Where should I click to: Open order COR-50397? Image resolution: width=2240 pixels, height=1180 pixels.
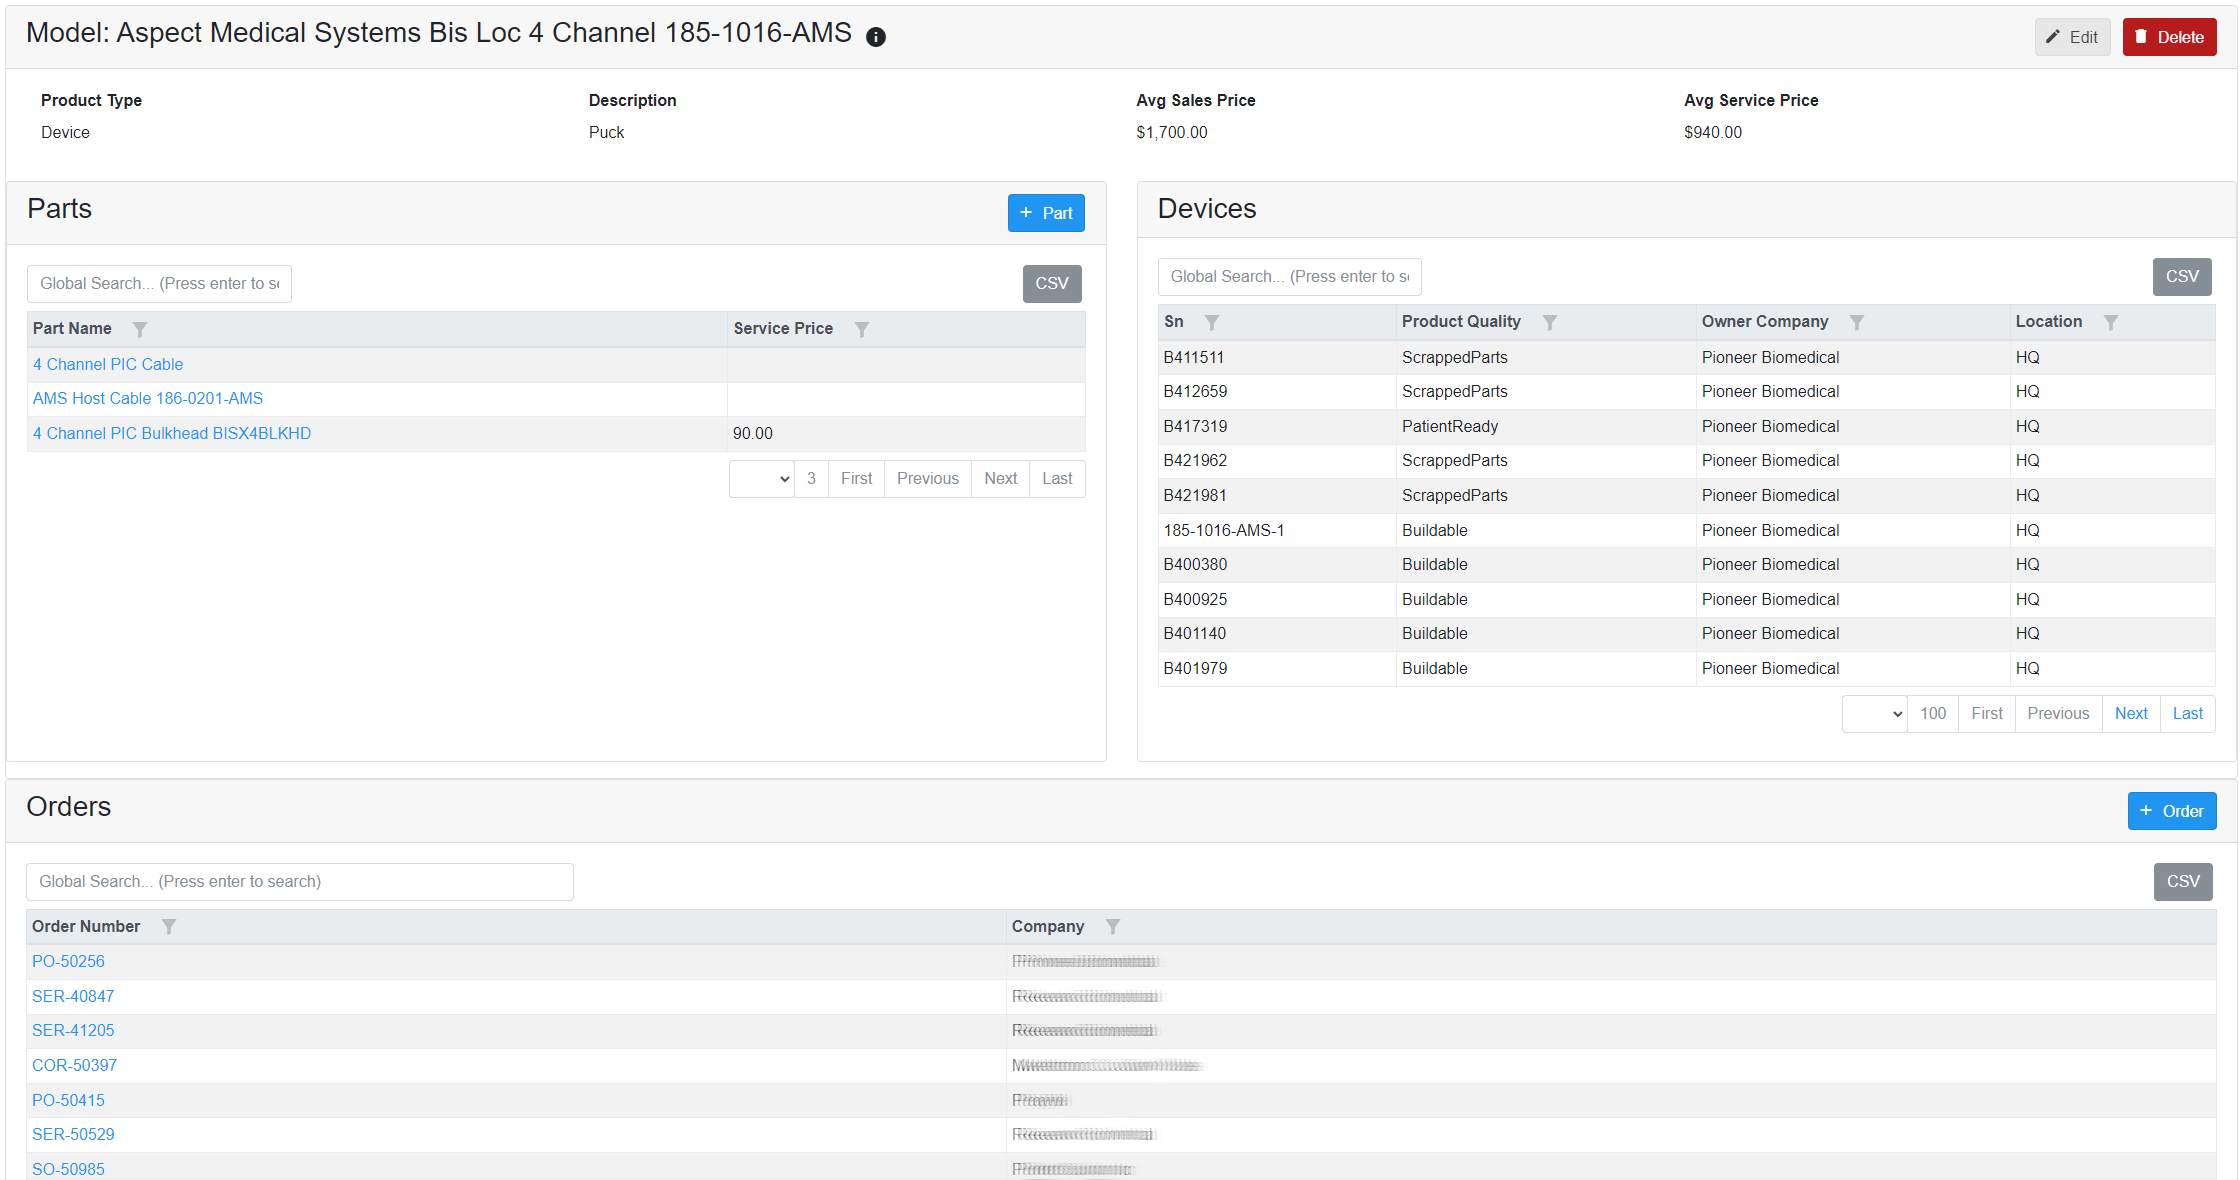pyautogui.click(x=74, y=1066)
